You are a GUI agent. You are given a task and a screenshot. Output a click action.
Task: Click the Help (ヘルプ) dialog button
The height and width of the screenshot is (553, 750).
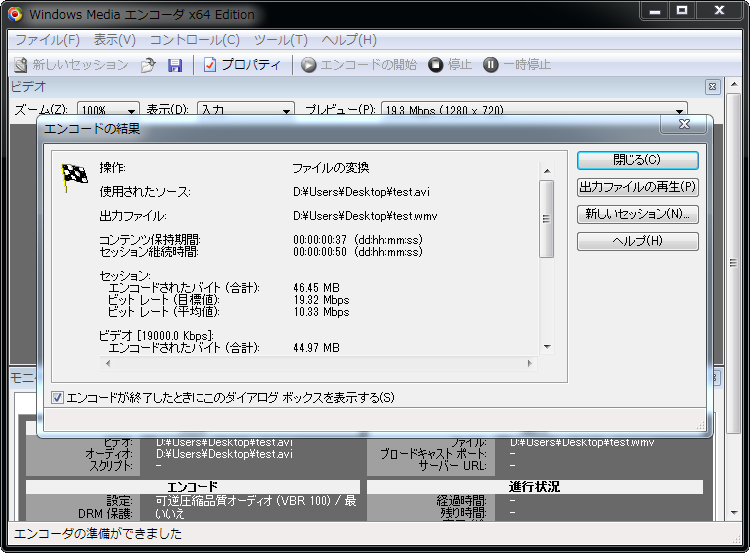click(637, 241)
